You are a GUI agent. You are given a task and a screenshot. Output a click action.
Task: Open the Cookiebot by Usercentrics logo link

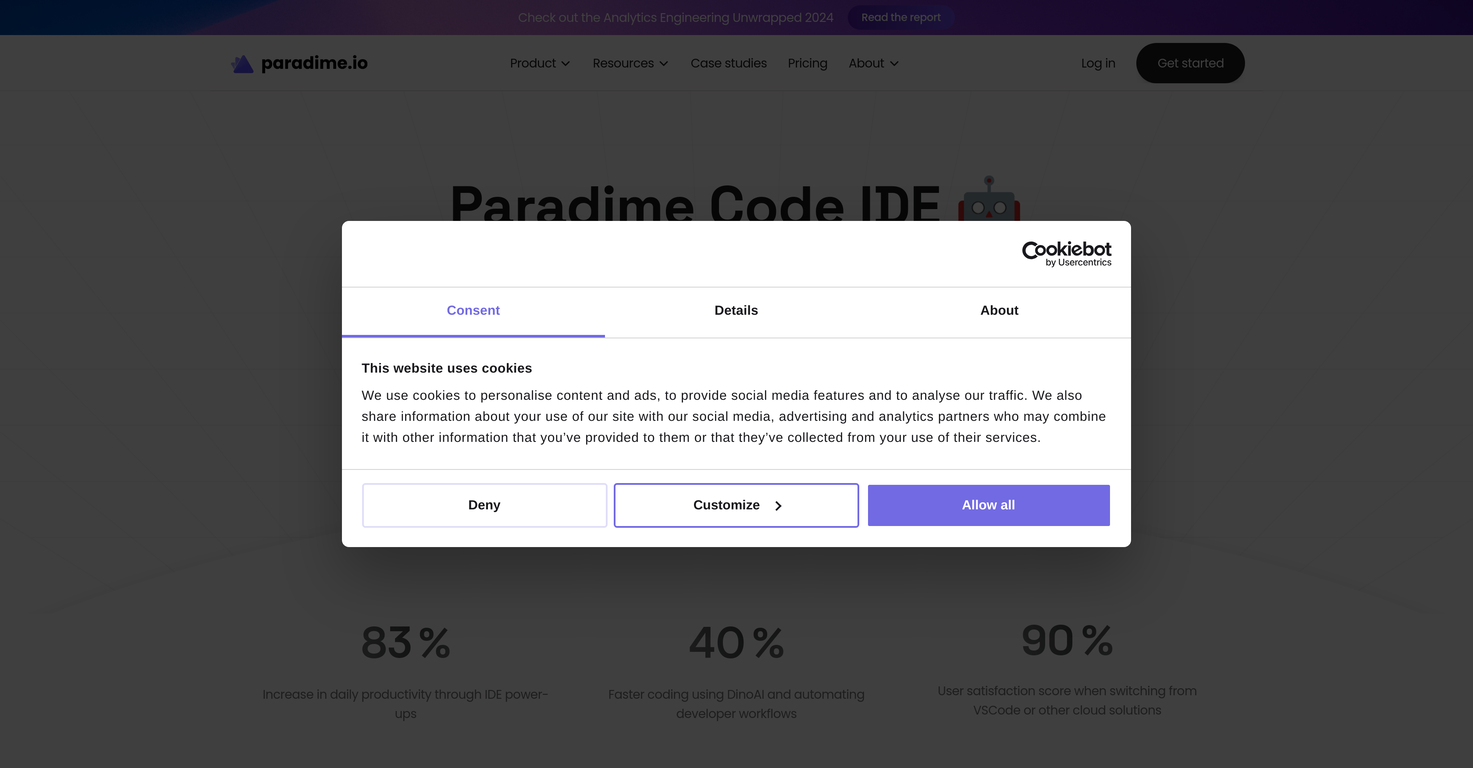click(x=1066, y=254)
